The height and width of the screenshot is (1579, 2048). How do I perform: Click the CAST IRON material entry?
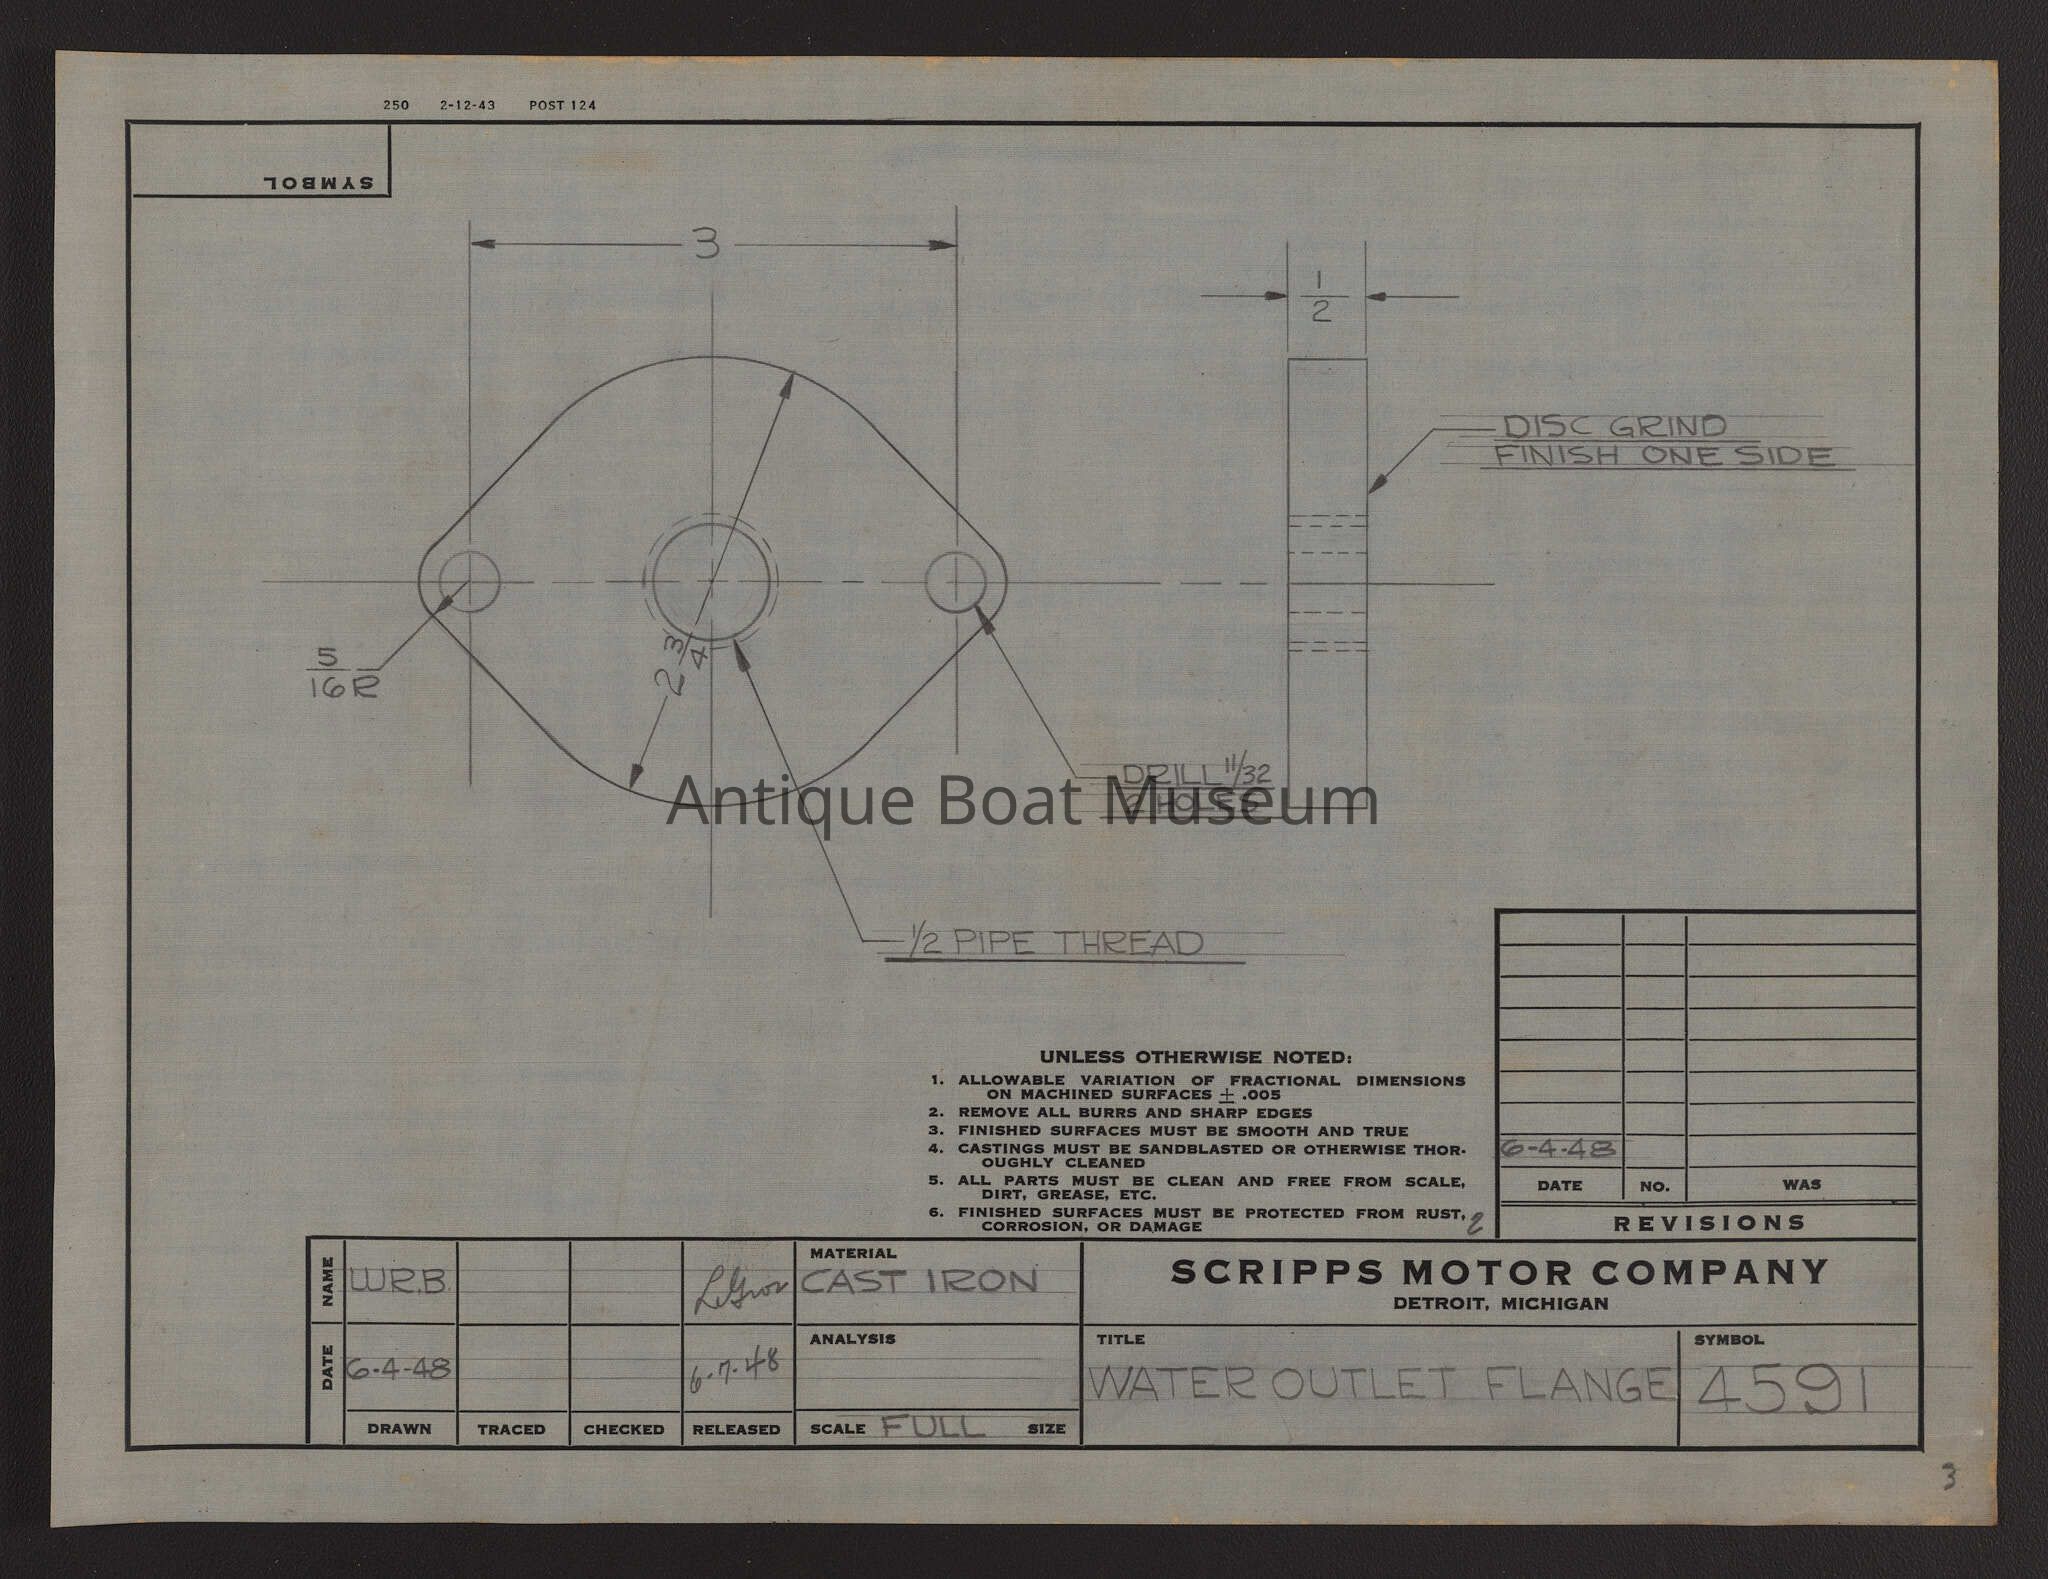[919, 1281]
